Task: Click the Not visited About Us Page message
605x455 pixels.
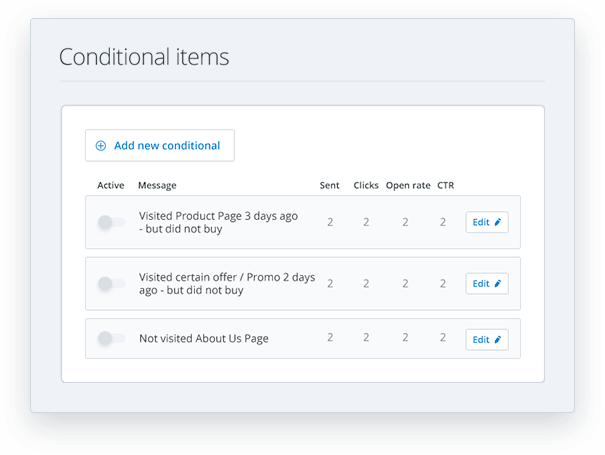Action: pos(204,339)
